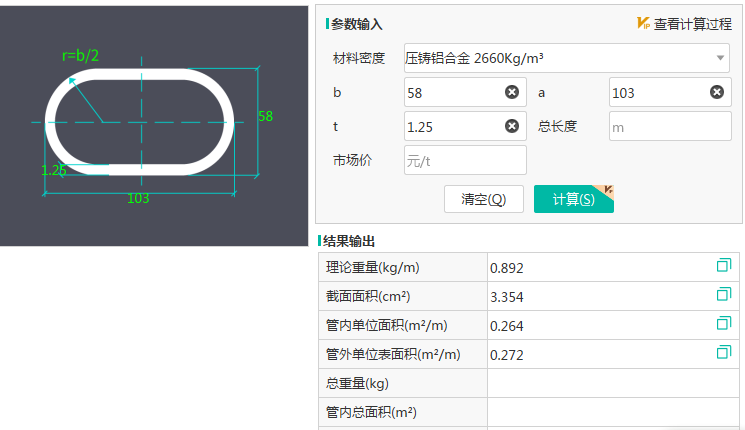Click the 截面面积(cm²) label
Image resolution: width=745 pixels, height=430 pixels.
click(x=368, y=296)
